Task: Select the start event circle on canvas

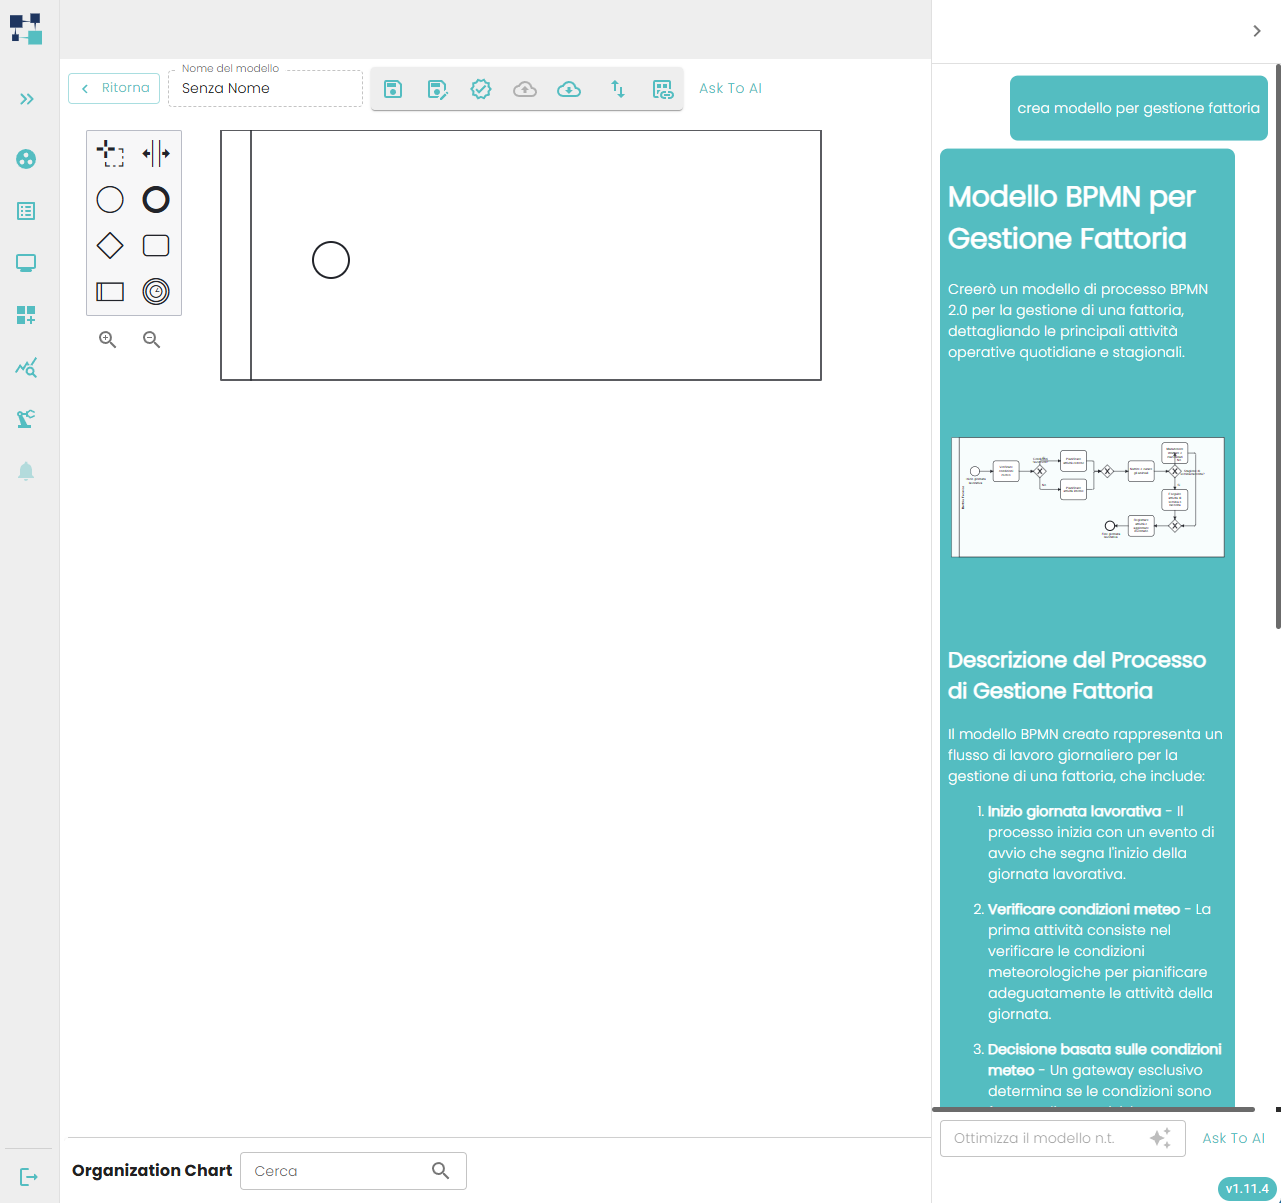Action: pyautogui.click(x=331, y=260)
